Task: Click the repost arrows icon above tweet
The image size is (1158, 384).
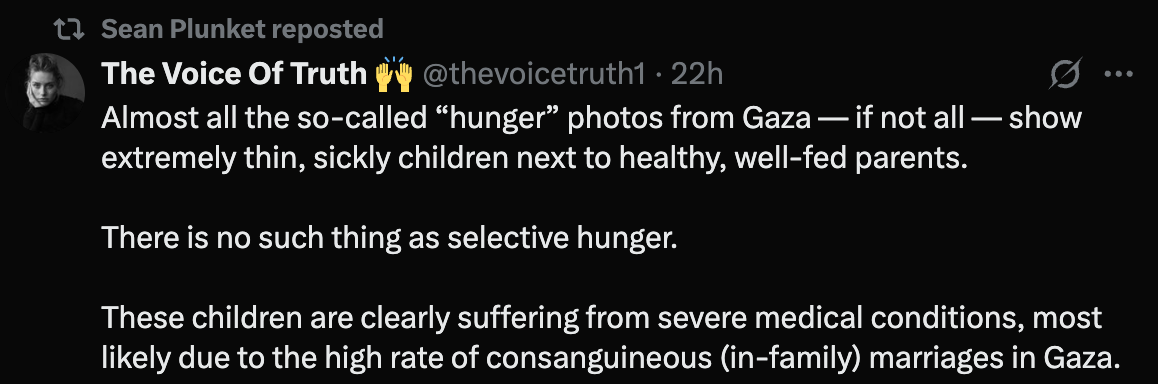Action: click(70, 30)
